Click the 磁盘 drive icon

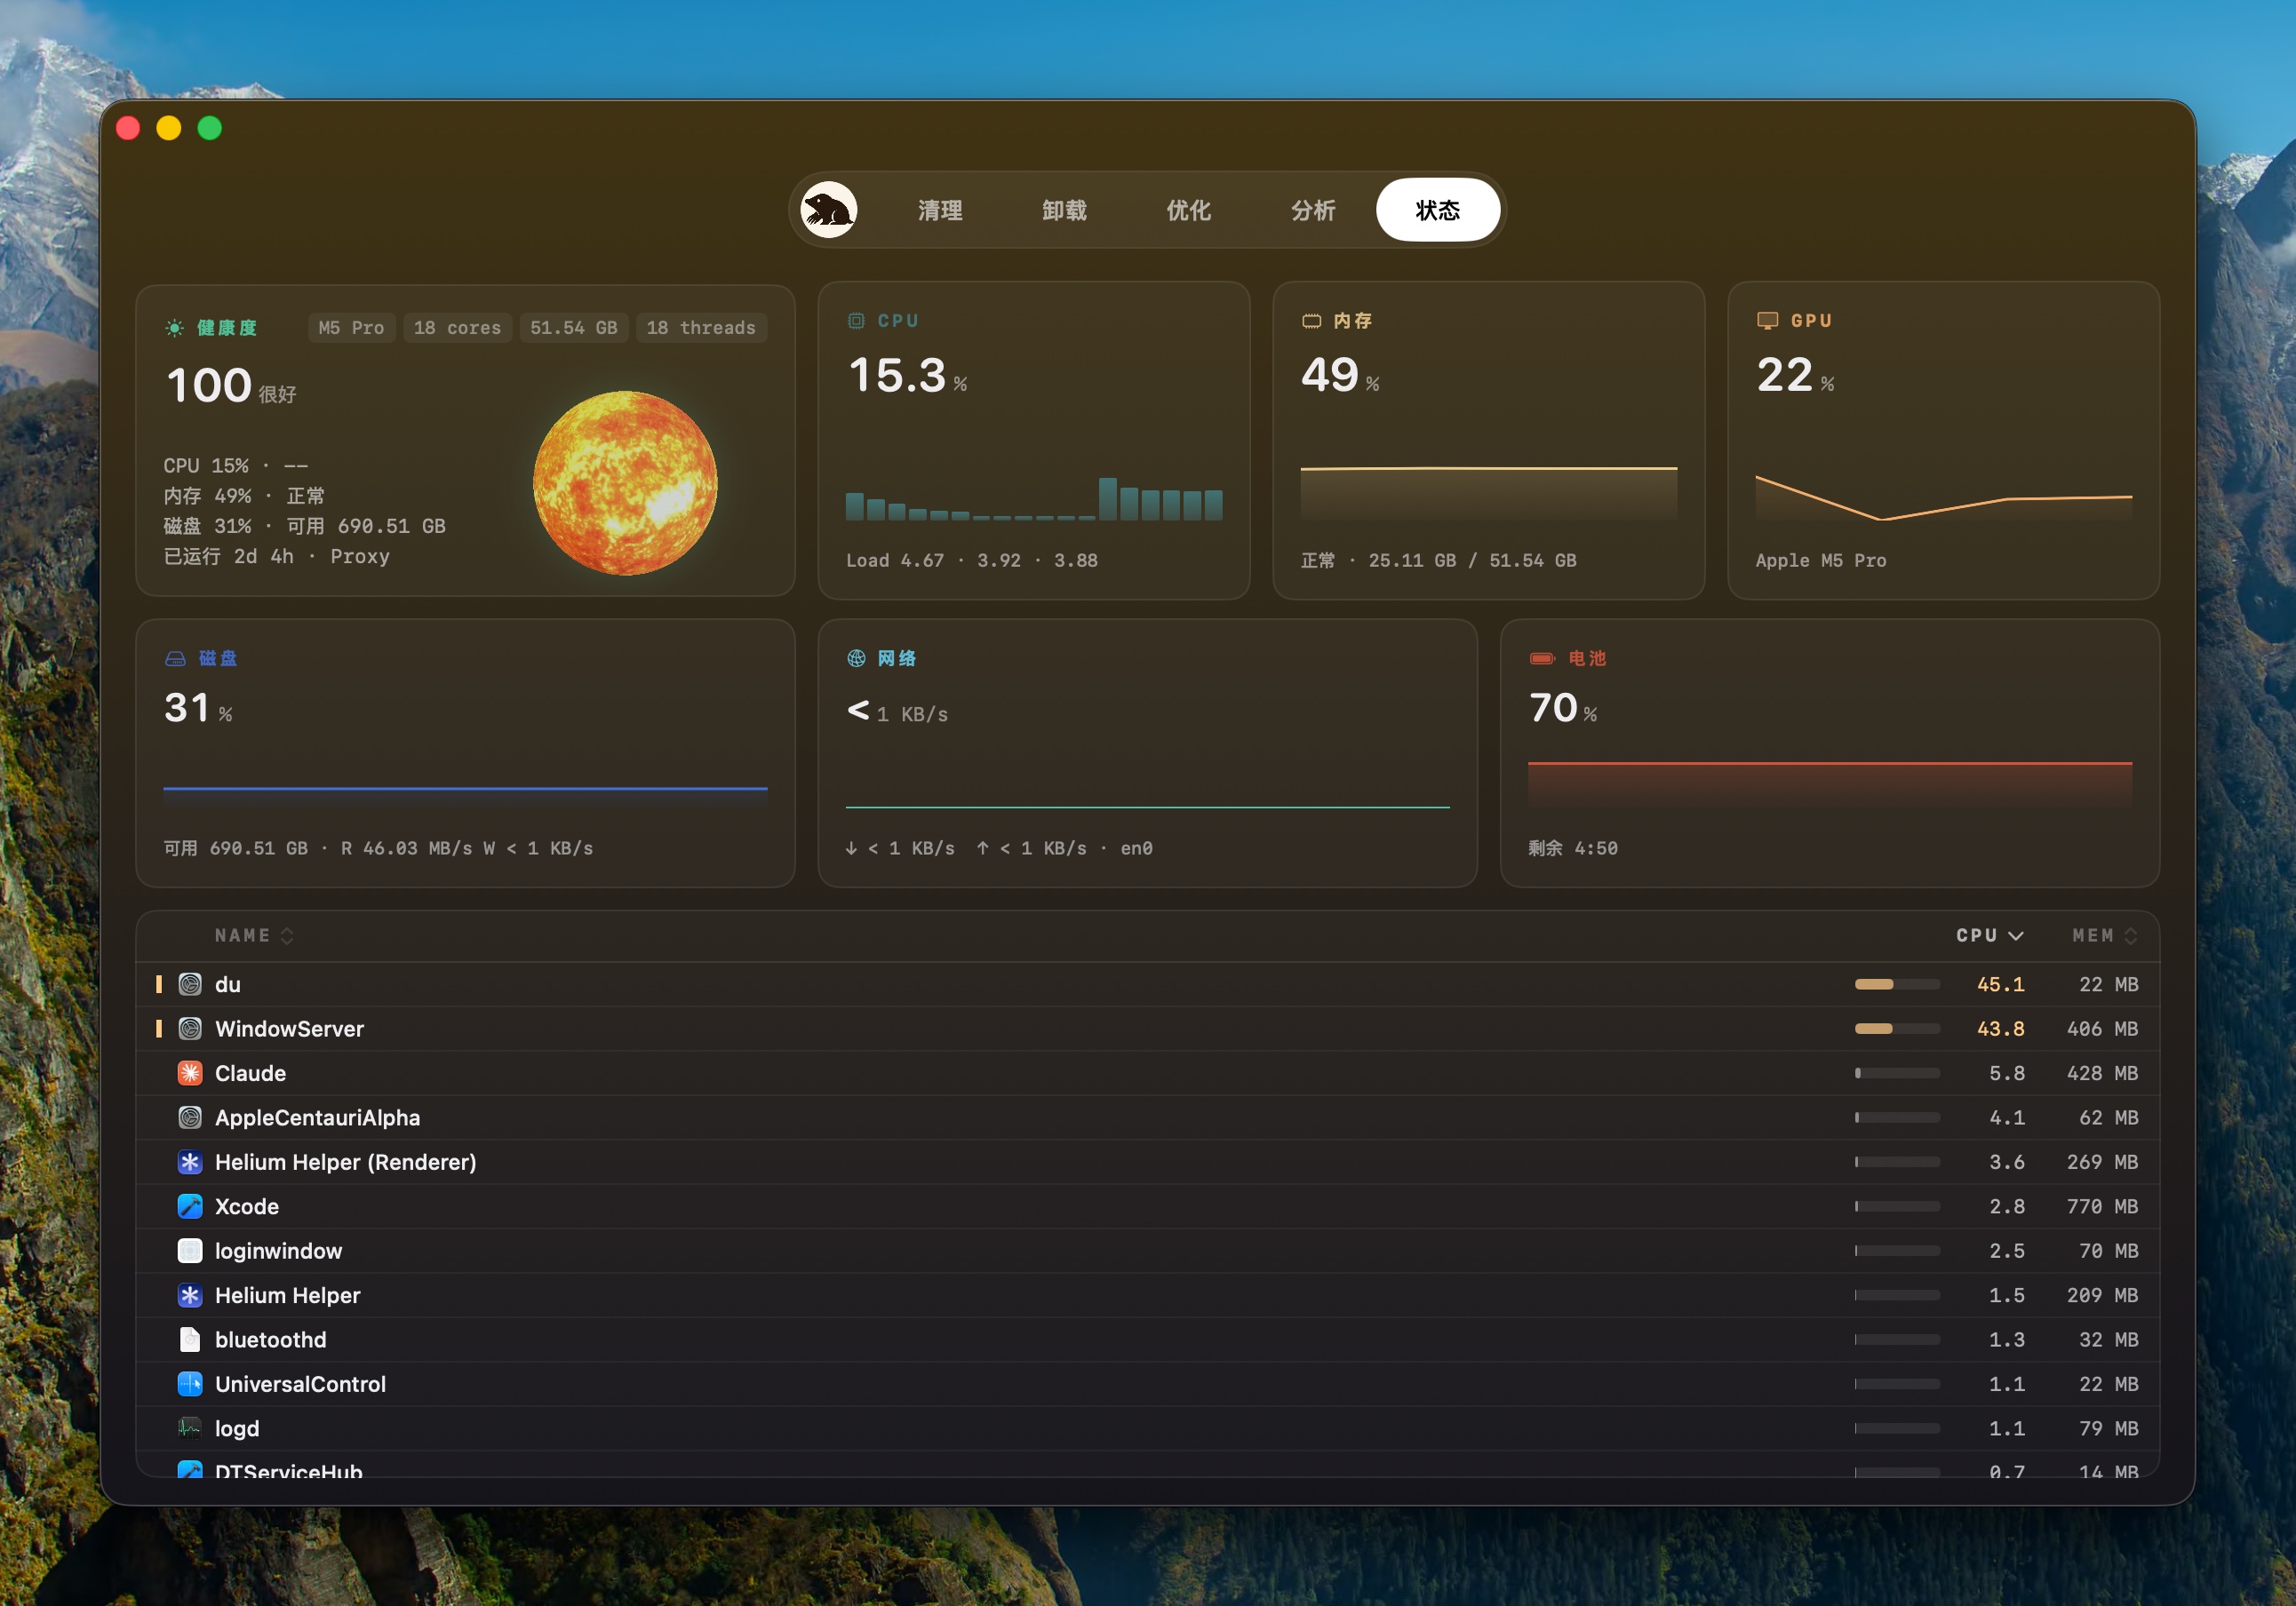pos(175,658)
